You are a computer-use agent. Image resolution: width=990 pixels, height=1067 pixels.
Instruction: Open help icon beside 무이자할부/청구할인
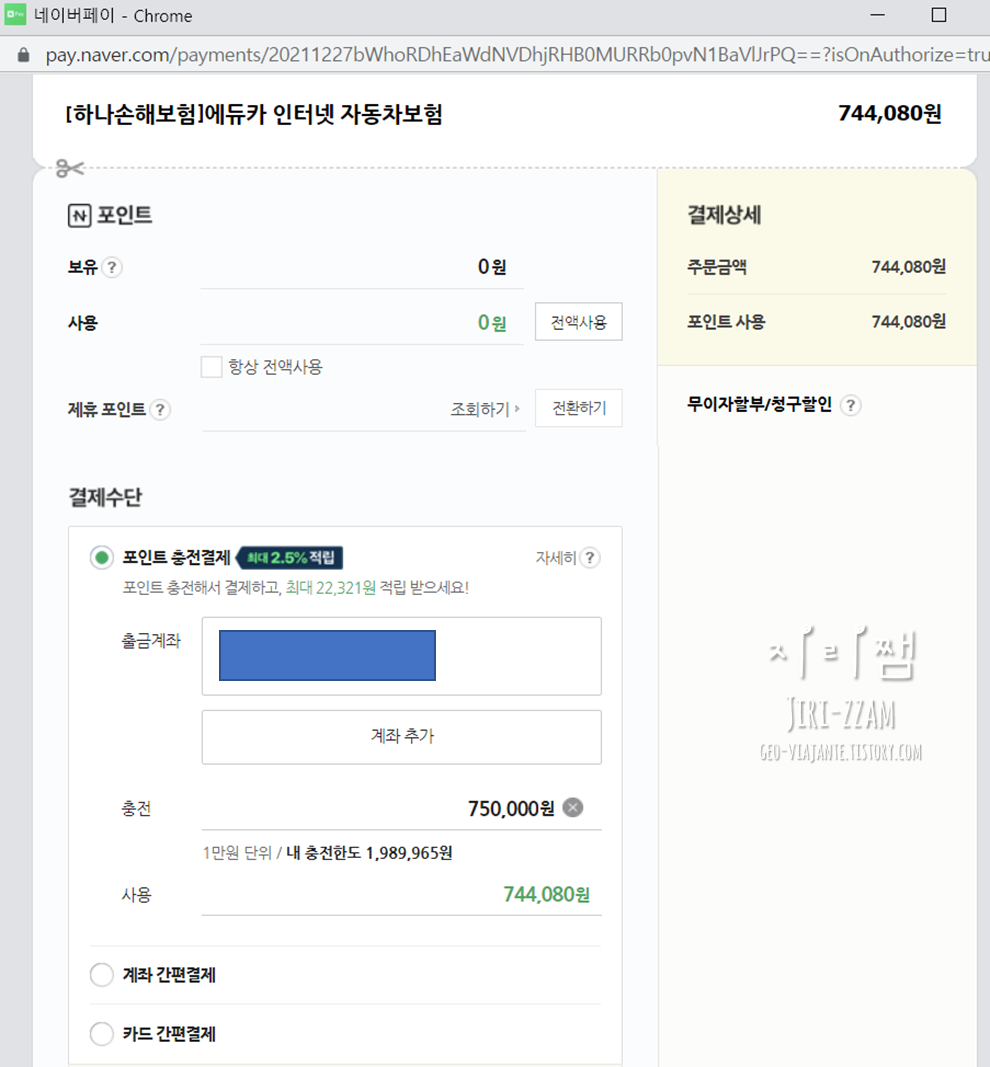click(851, 405)
